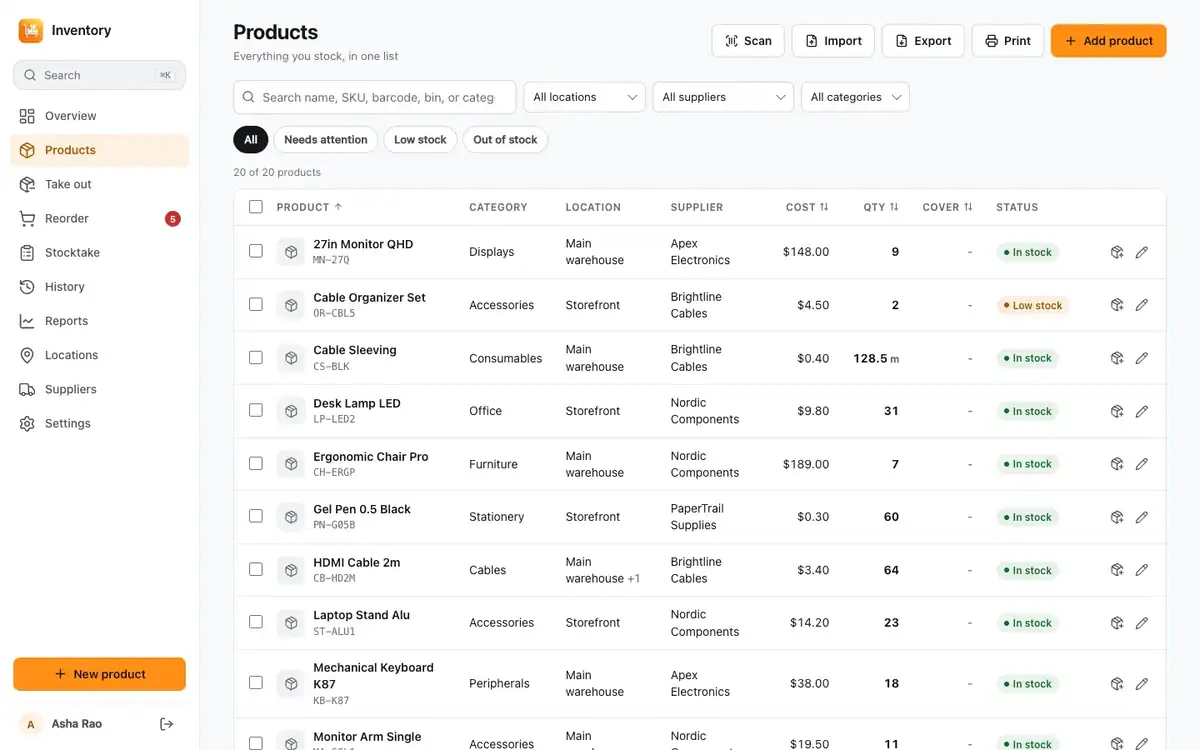This screenshot has width=1200, height=750.
Task: Click the adjust stock icon for 27in Monitor QHD
Action: 1117,252
